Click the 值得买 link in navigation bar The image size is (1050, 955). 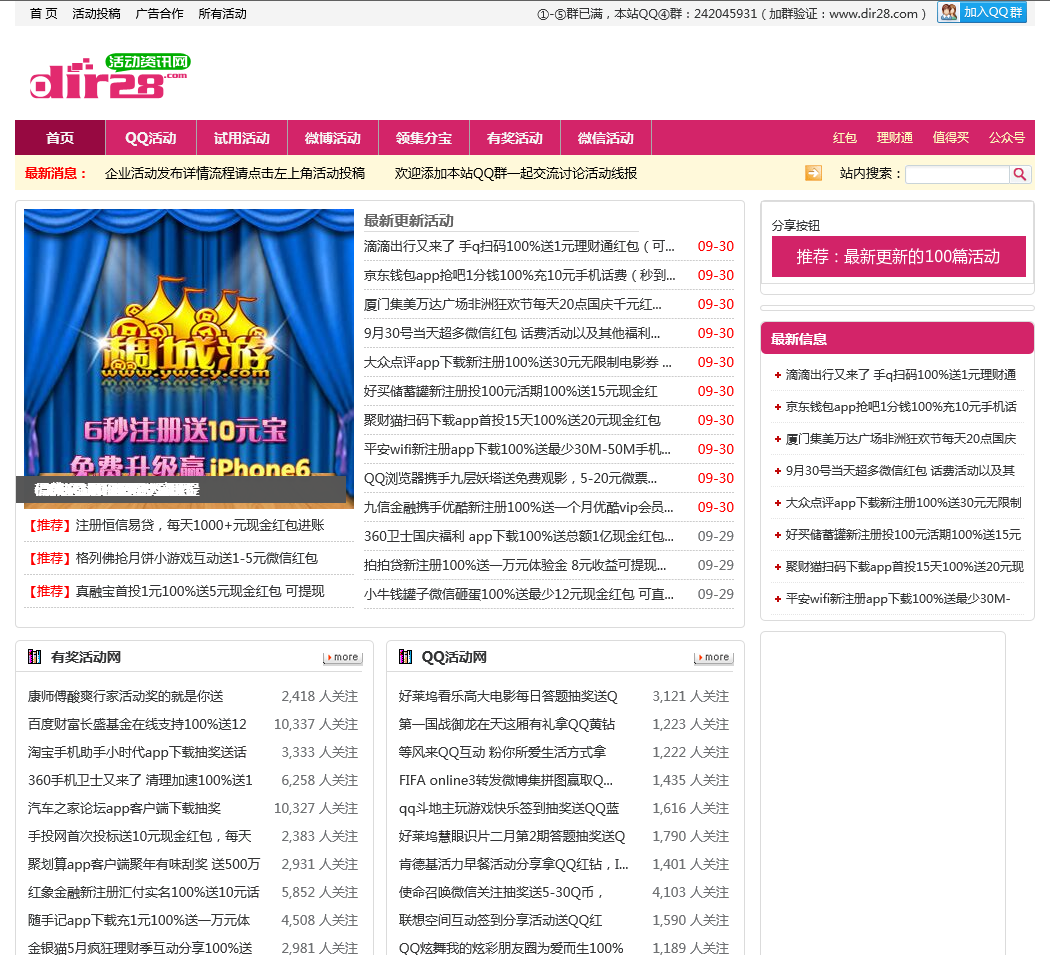[x=951, y=138]
